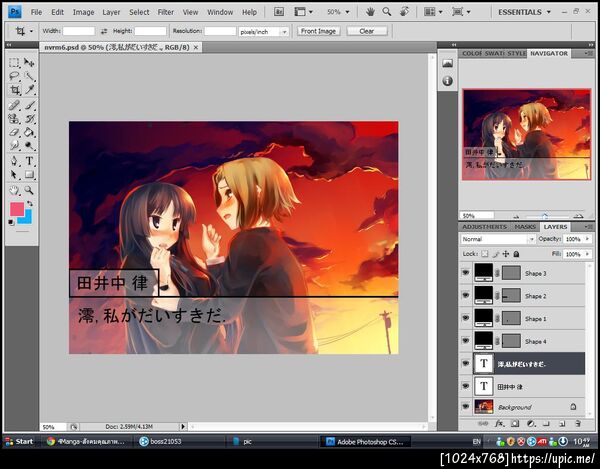
Task: Select the Zoom tool in toolbox
Action: pos(29,190)
